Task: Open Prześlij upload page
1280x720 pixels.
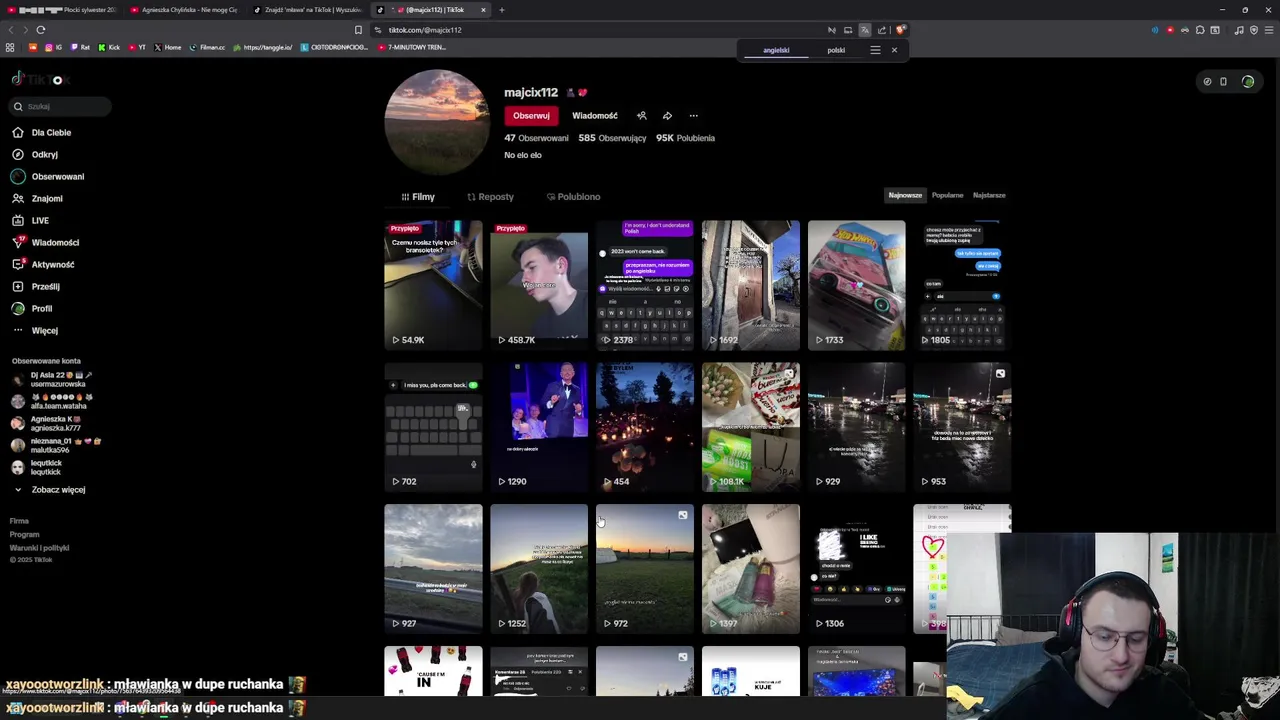Action: (36, 286)
